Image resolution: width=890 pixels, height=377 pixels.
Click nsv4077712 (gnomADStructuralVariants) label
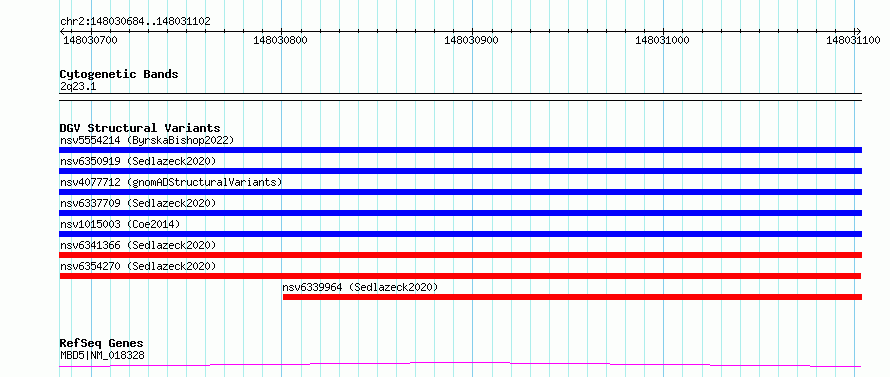[171, 182]
